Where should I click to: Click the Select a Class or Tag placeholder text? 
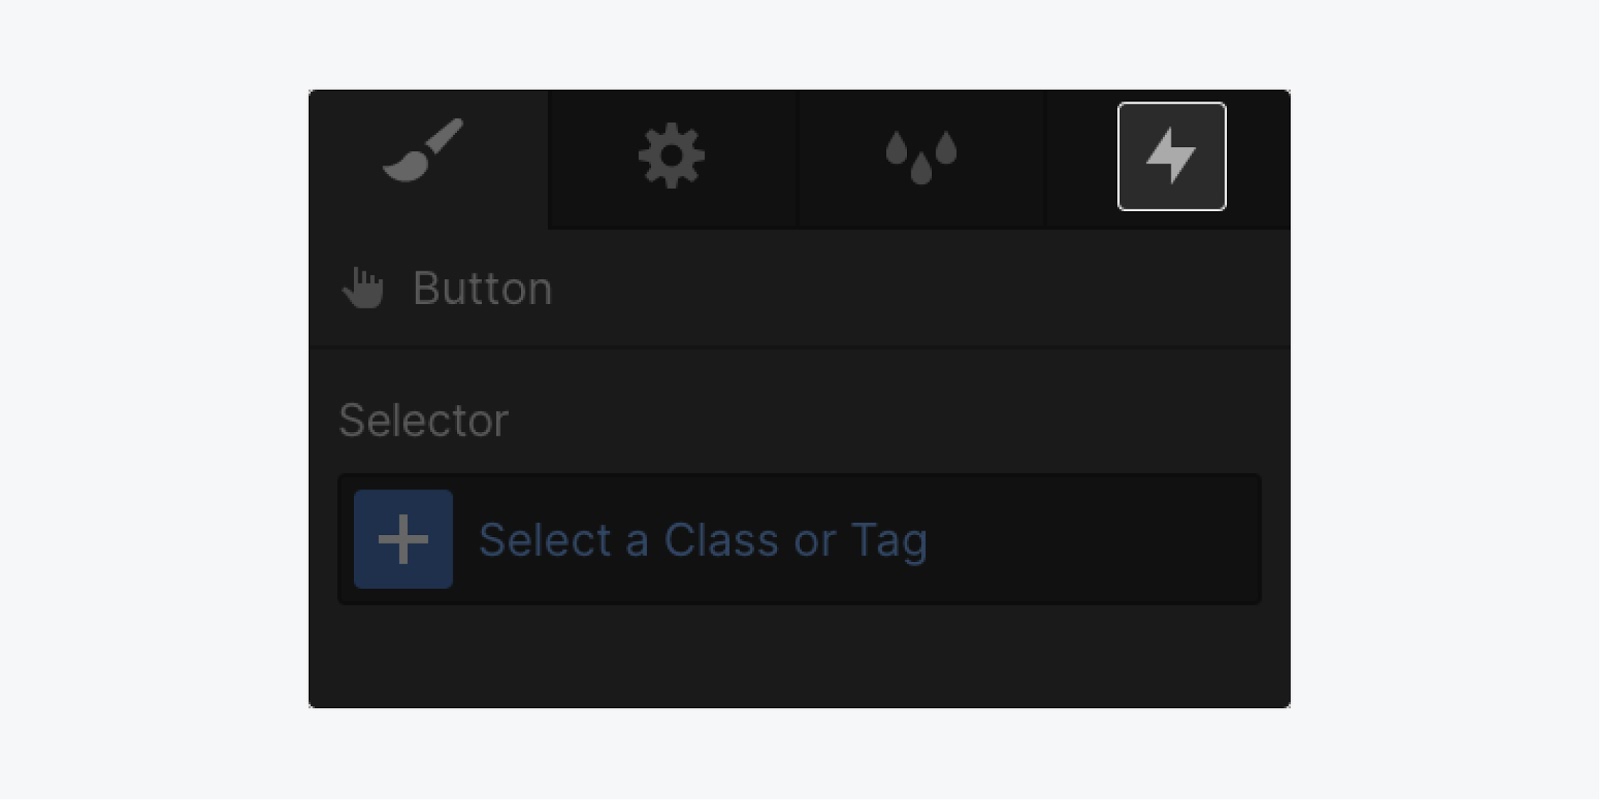point(703,541)
